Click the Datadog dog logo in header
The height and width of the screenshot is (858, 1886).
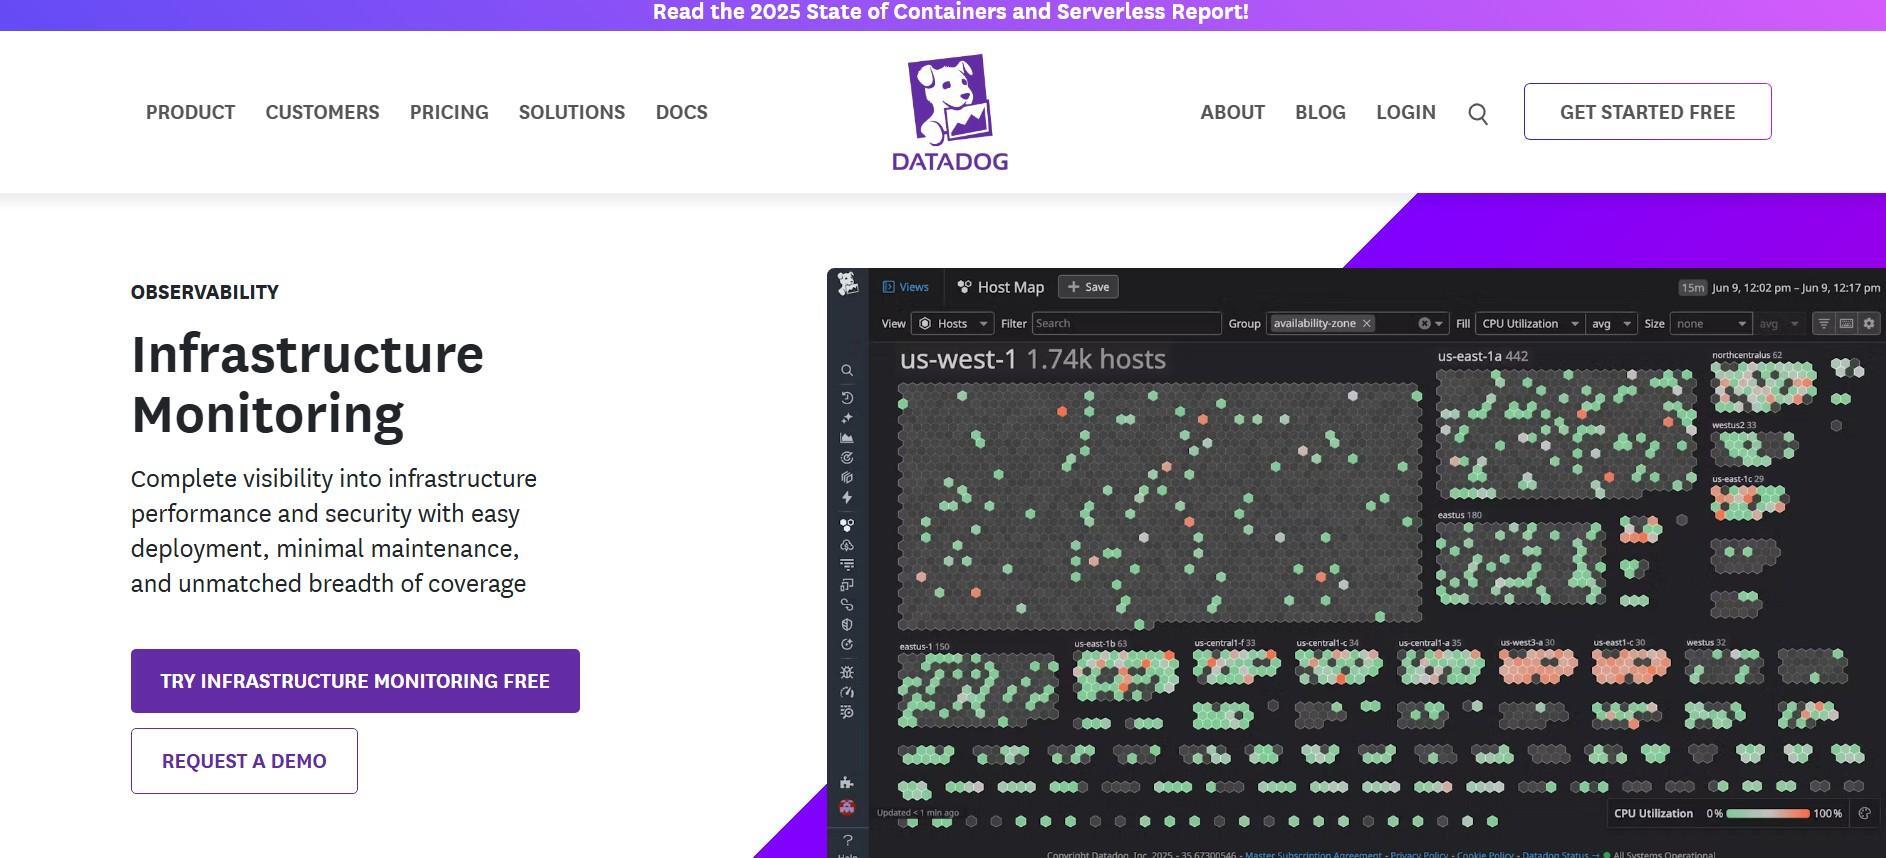point(950,112)
